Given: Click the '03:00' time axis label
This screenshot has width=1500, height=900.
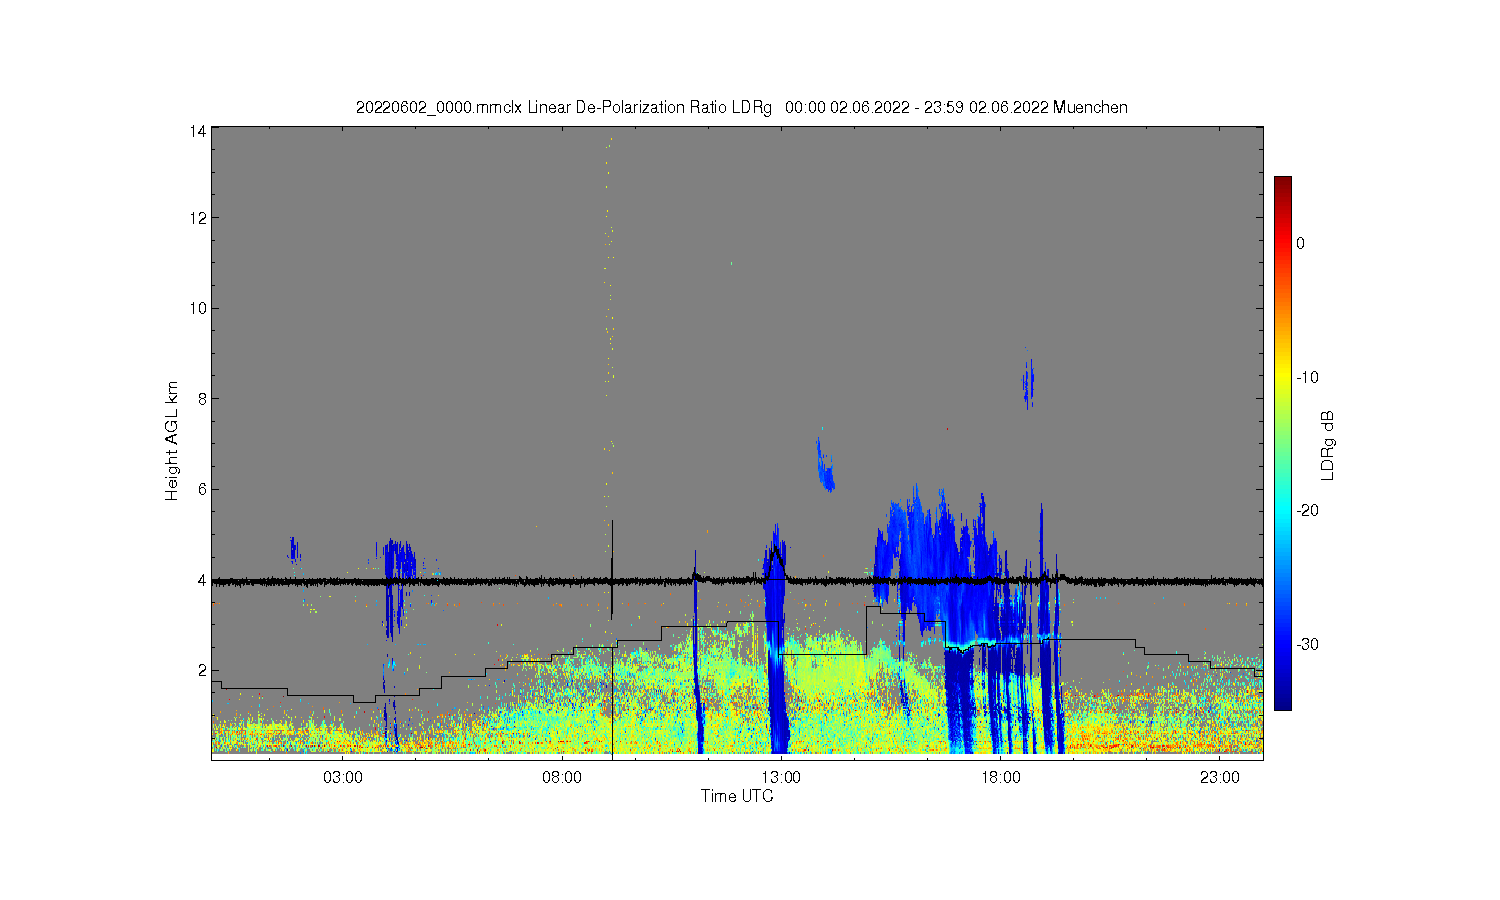Looking at the screenshot, I should 343,778.
